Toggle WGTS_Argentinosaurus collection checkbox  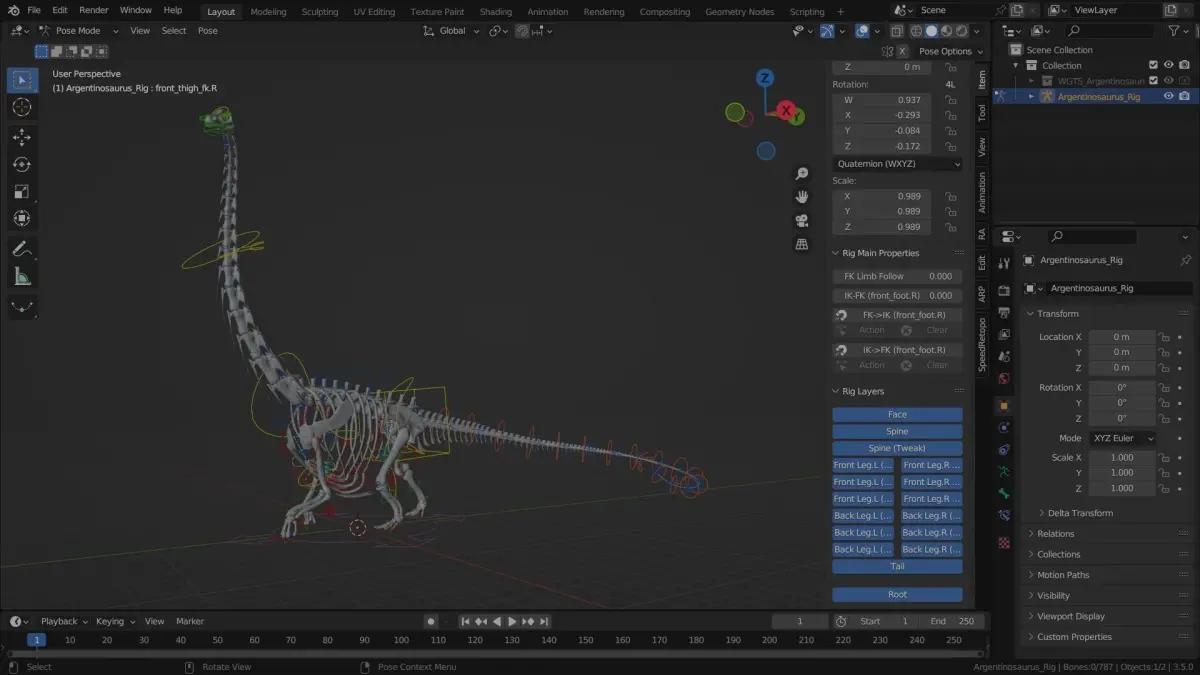(x=1153, y=81)
